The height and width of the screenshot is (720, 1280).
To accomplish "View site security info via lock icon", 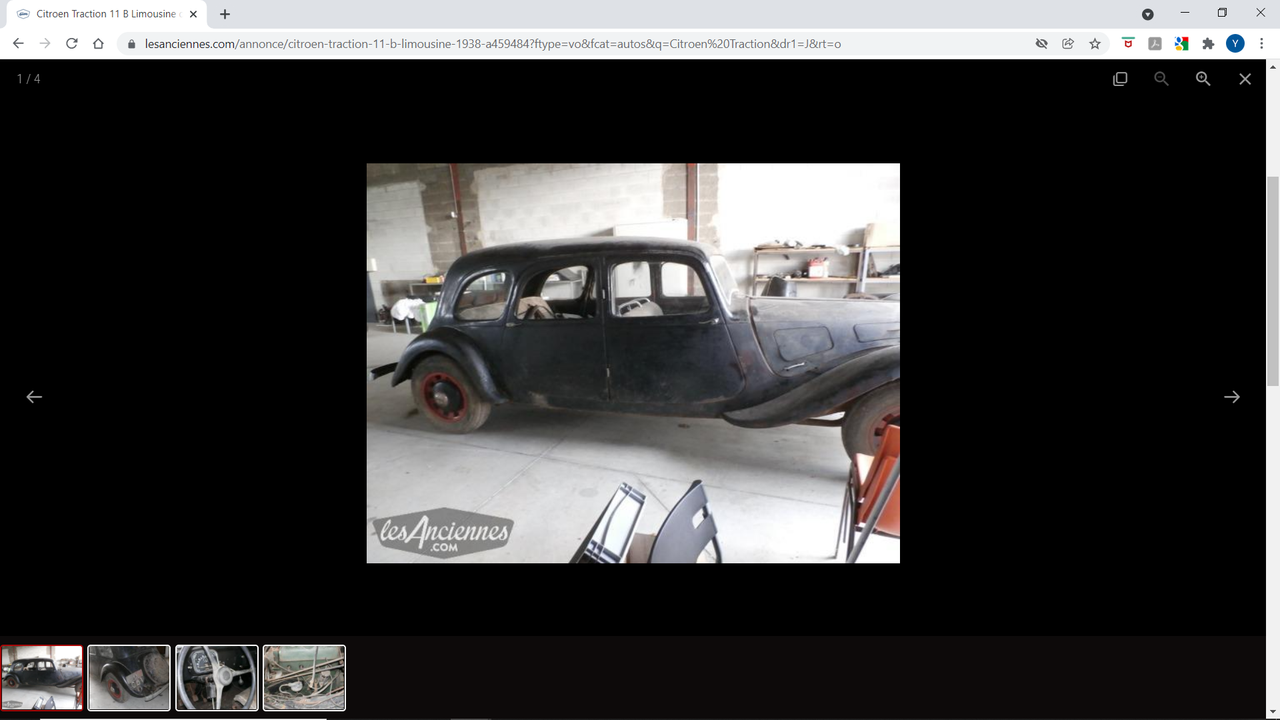I will pyautogui.click(x=131, y=44).
